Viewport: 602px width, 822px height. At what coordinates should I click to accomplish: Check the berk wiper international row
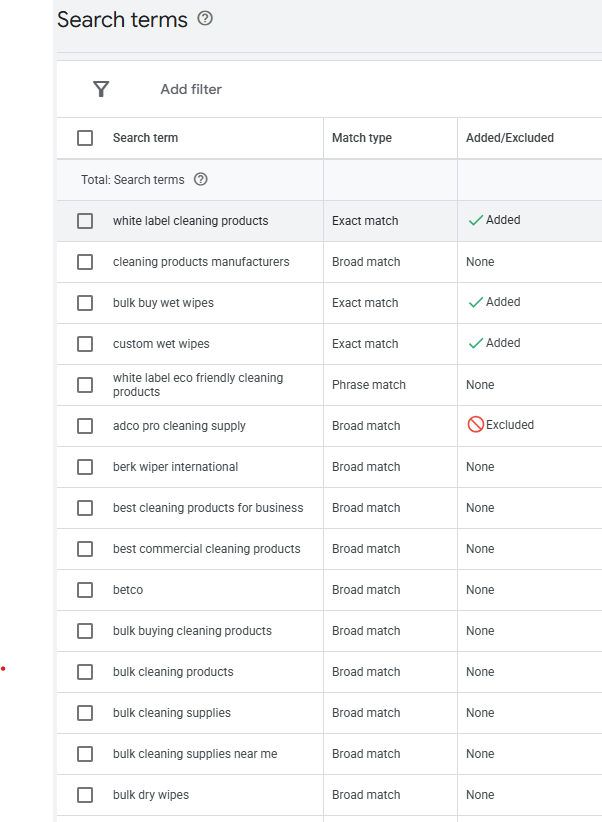pyautogui.click(x=85, y=467)
